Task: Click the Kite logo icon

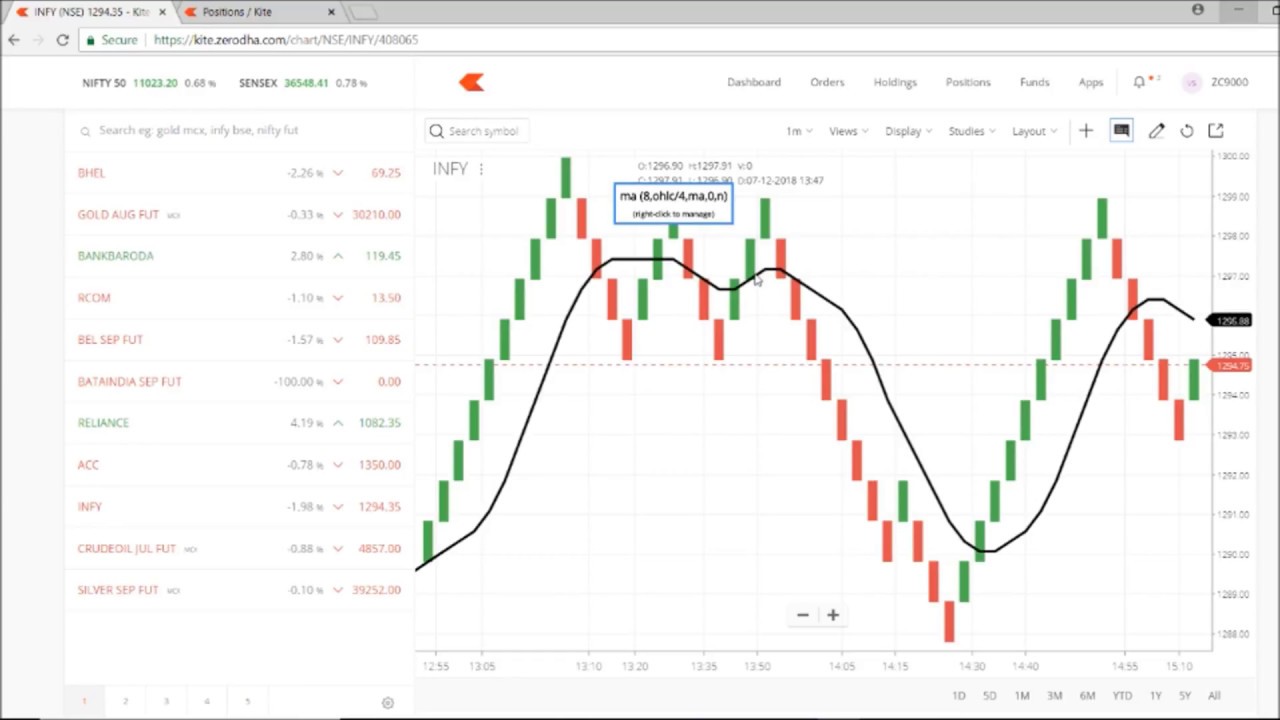Action: [x=471, y=83]
